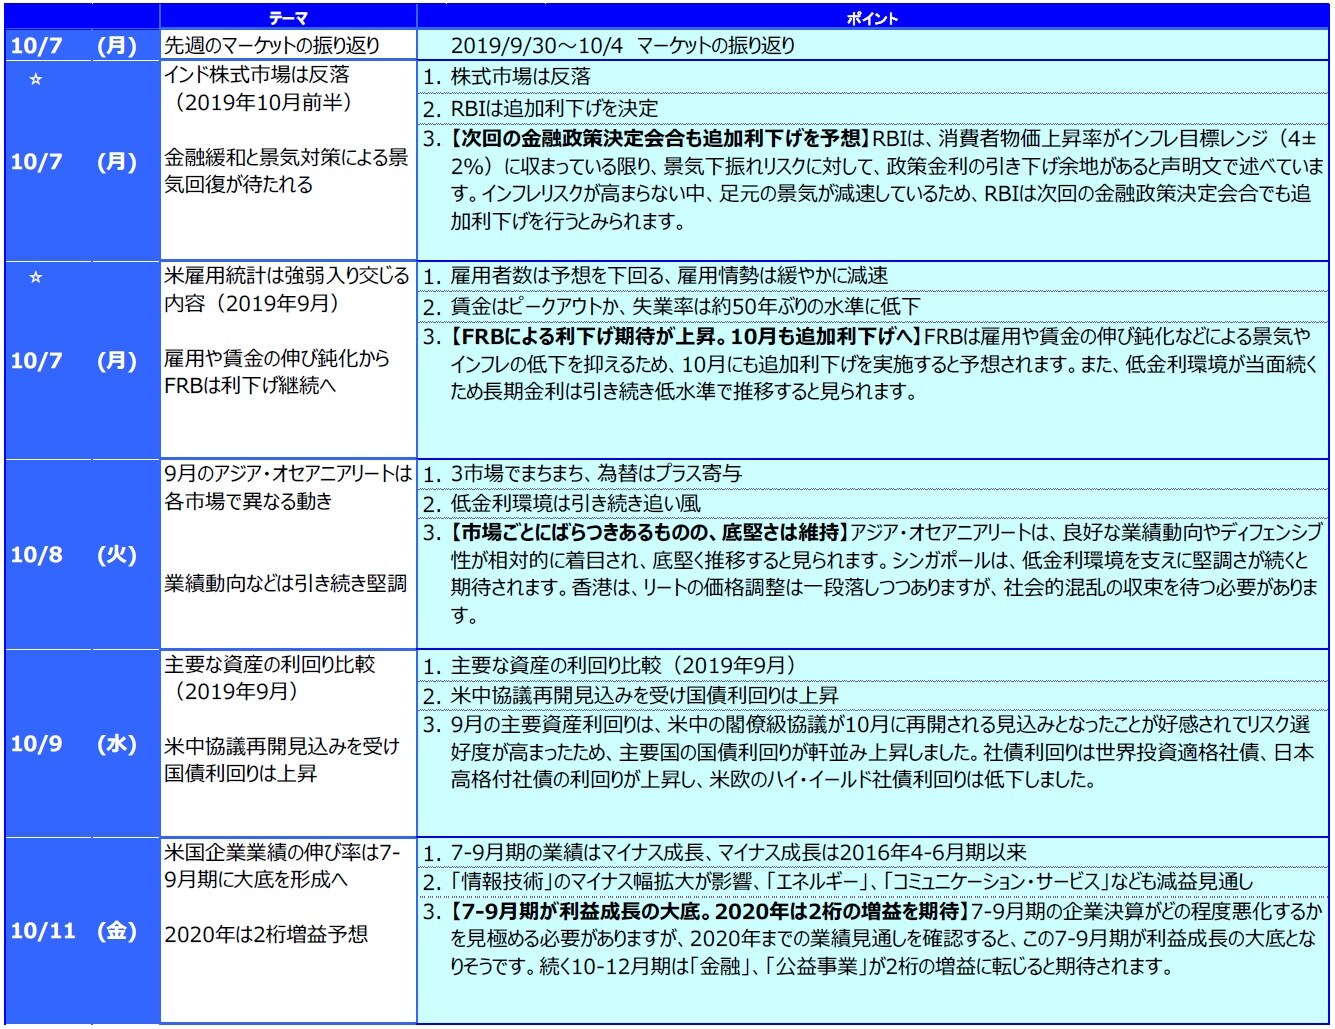The image size is (1335, 1029).
Task: Click the star icon by the 米雇用統計 row
Action: 36,277
